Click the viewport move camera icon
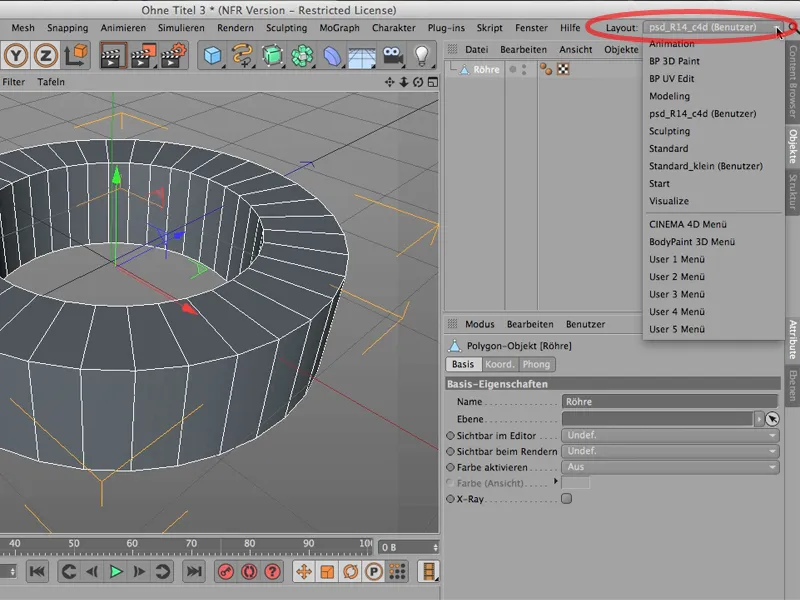 (390, 82)
